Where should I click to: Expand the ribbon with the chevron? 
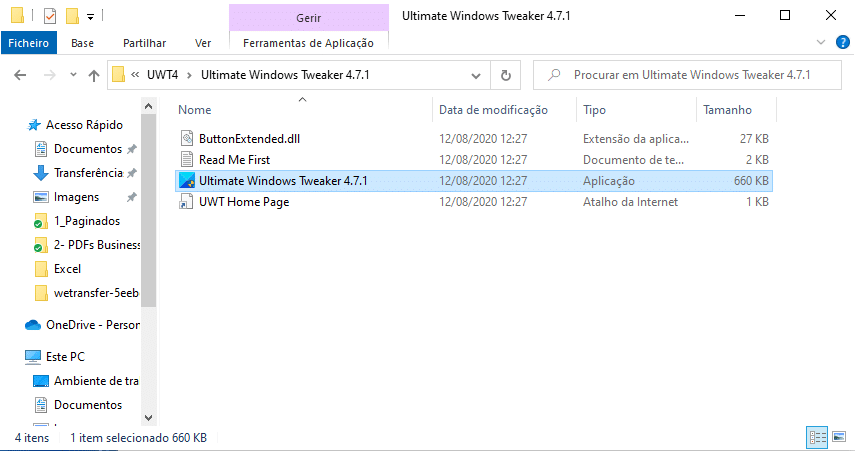tap(821, 42)
